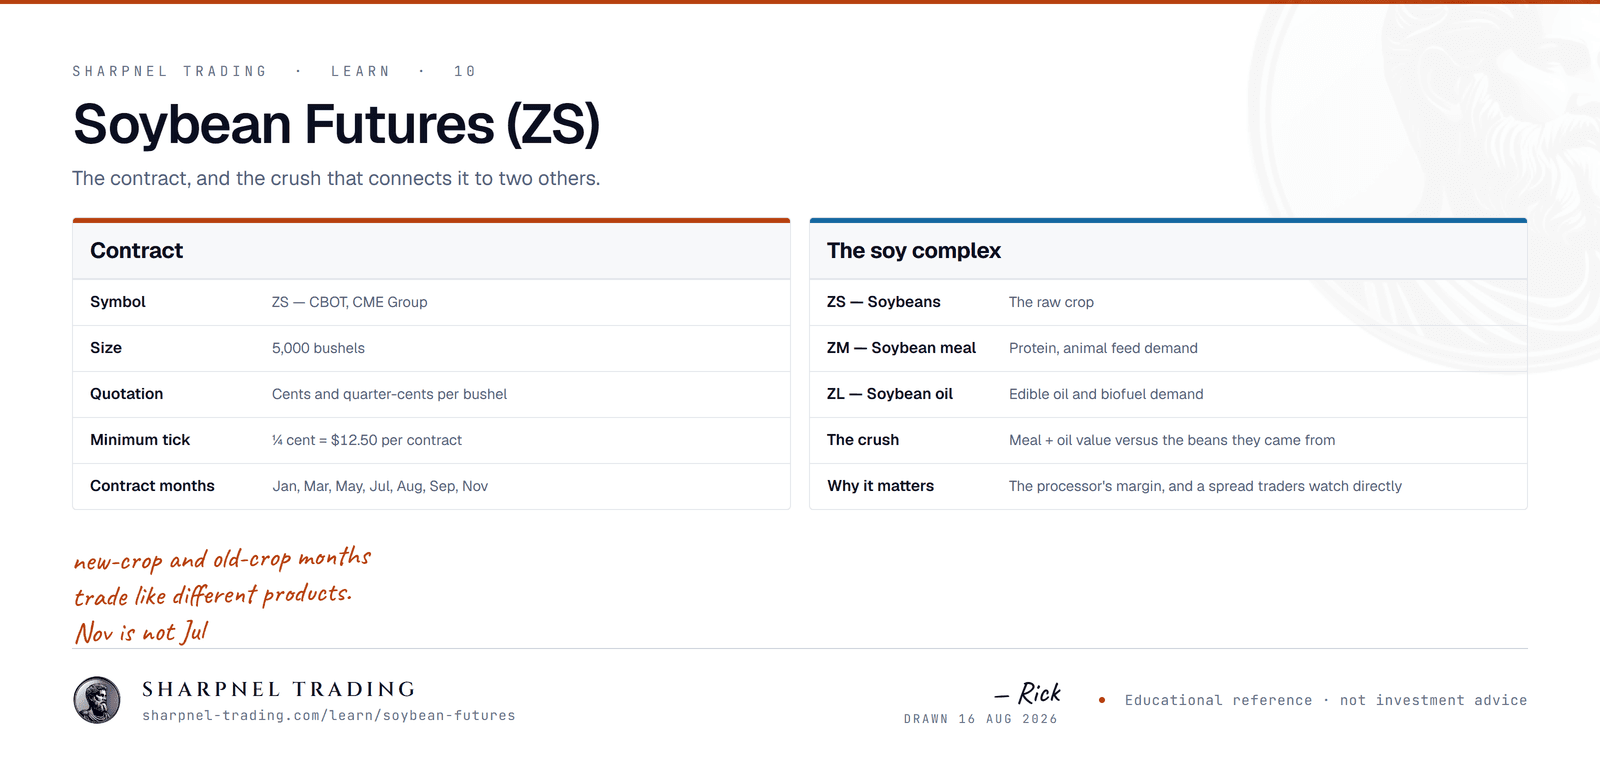Click the 5,000 bushels size value

pyautogui.click(x=318, y=348)
